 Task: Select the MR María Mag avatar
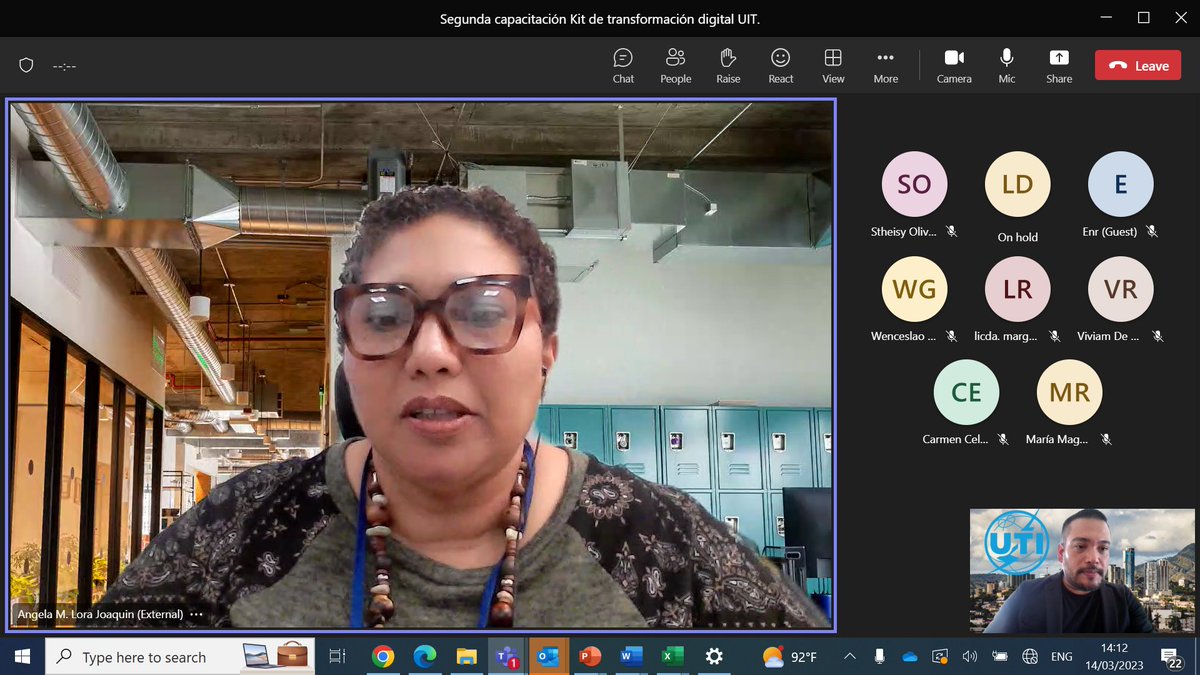click(x=1070, y=392)
